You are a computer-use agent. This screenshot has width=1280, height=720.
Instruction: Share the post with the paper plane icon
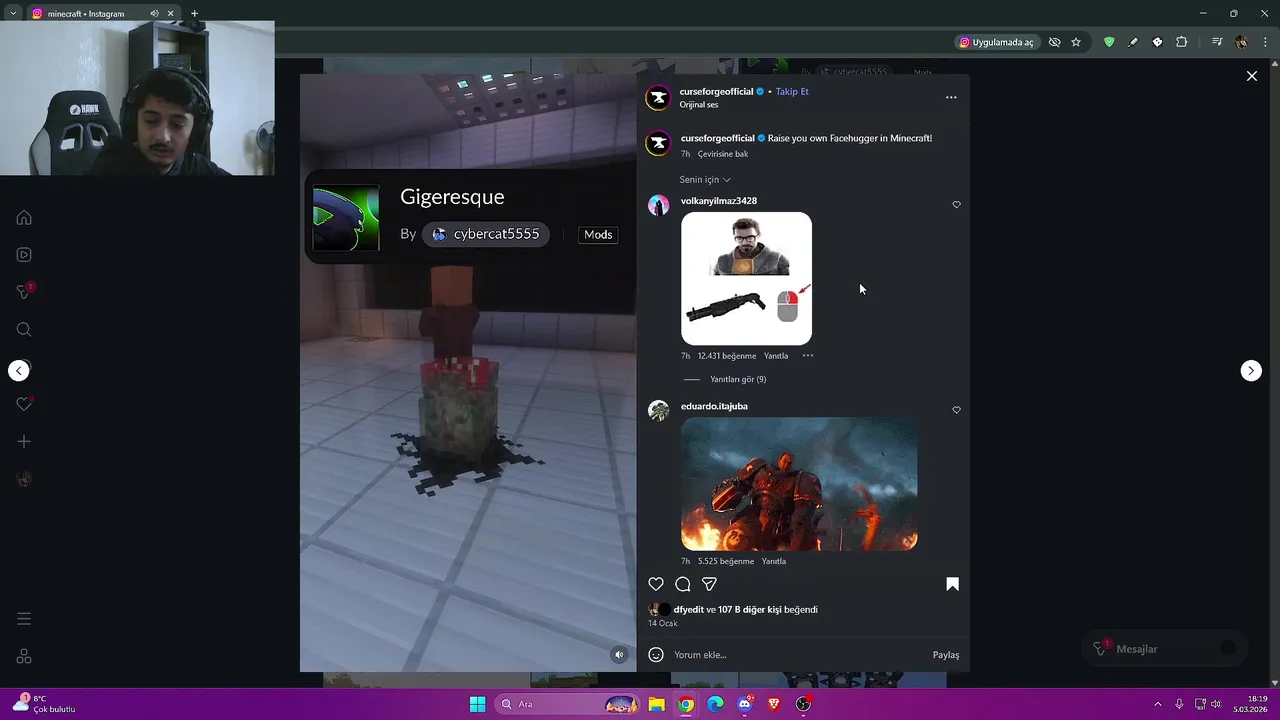pyautogui.click(x=709, y=584)
